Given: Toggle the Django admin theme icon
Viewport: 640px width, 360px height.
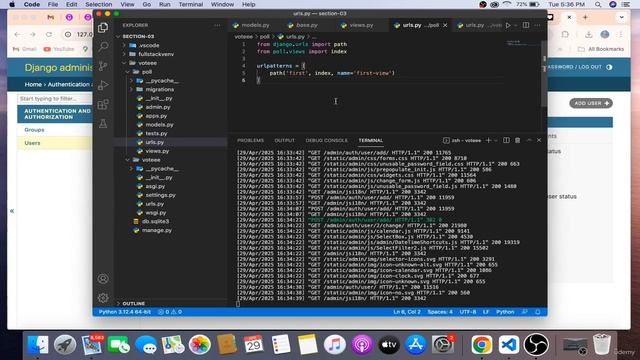Looking at the screenshot, I should click(609, 67).
